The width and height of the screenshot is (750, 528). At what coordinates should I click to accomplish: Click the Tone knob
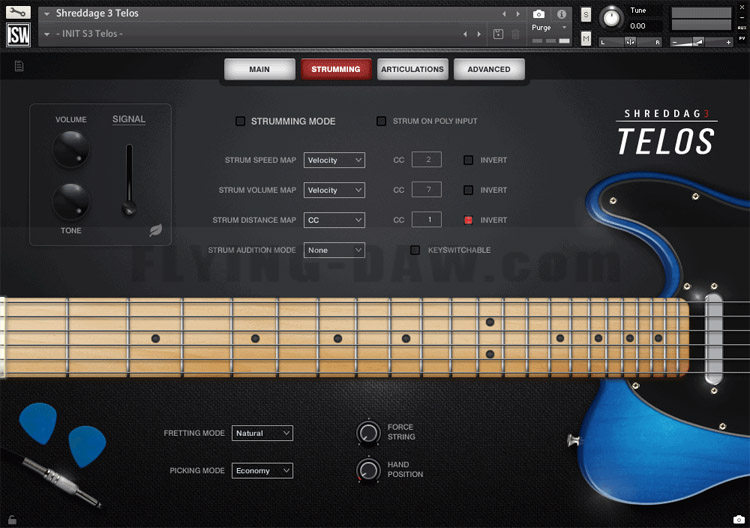(71, 201)
